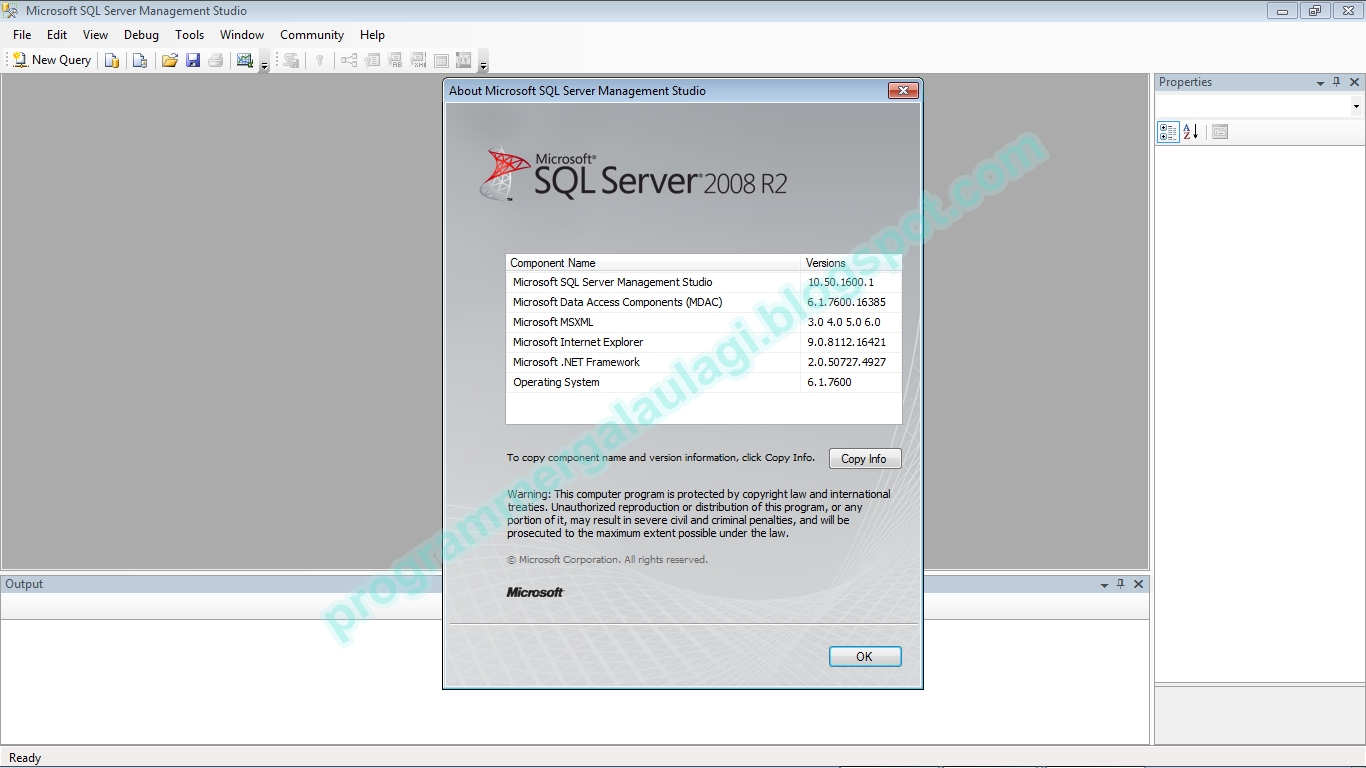This screenshot has height=768, width=1366.
Task: Click the New Query toolbar button
Action: point(52,60)
